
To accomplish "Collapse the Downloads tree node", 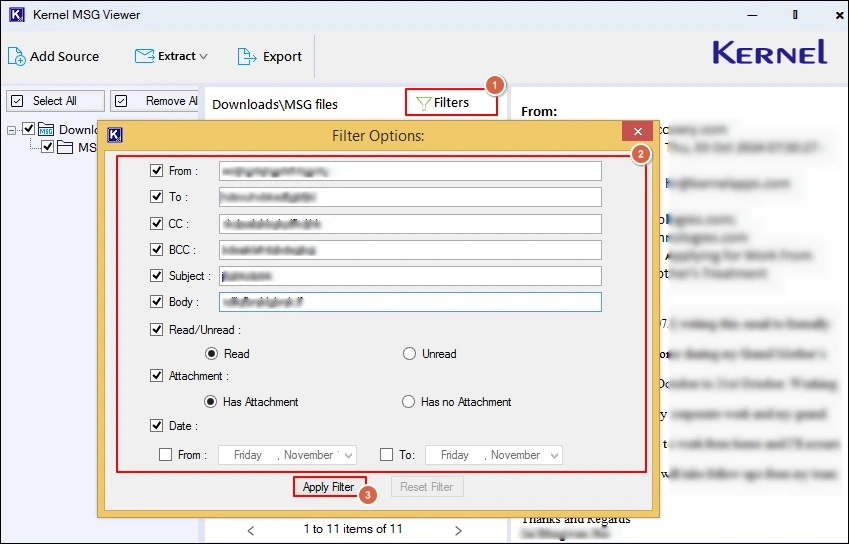I will (11, 130).
